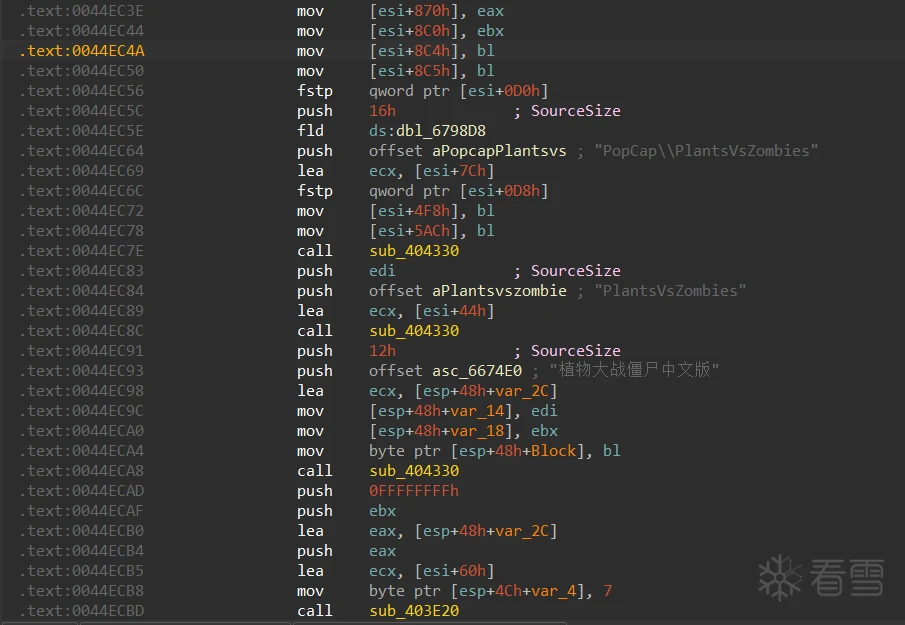Click address .text:0044ECBD
Image resolution: width=905 pixels, height=625 pixels.
click(x=81, y=611)
